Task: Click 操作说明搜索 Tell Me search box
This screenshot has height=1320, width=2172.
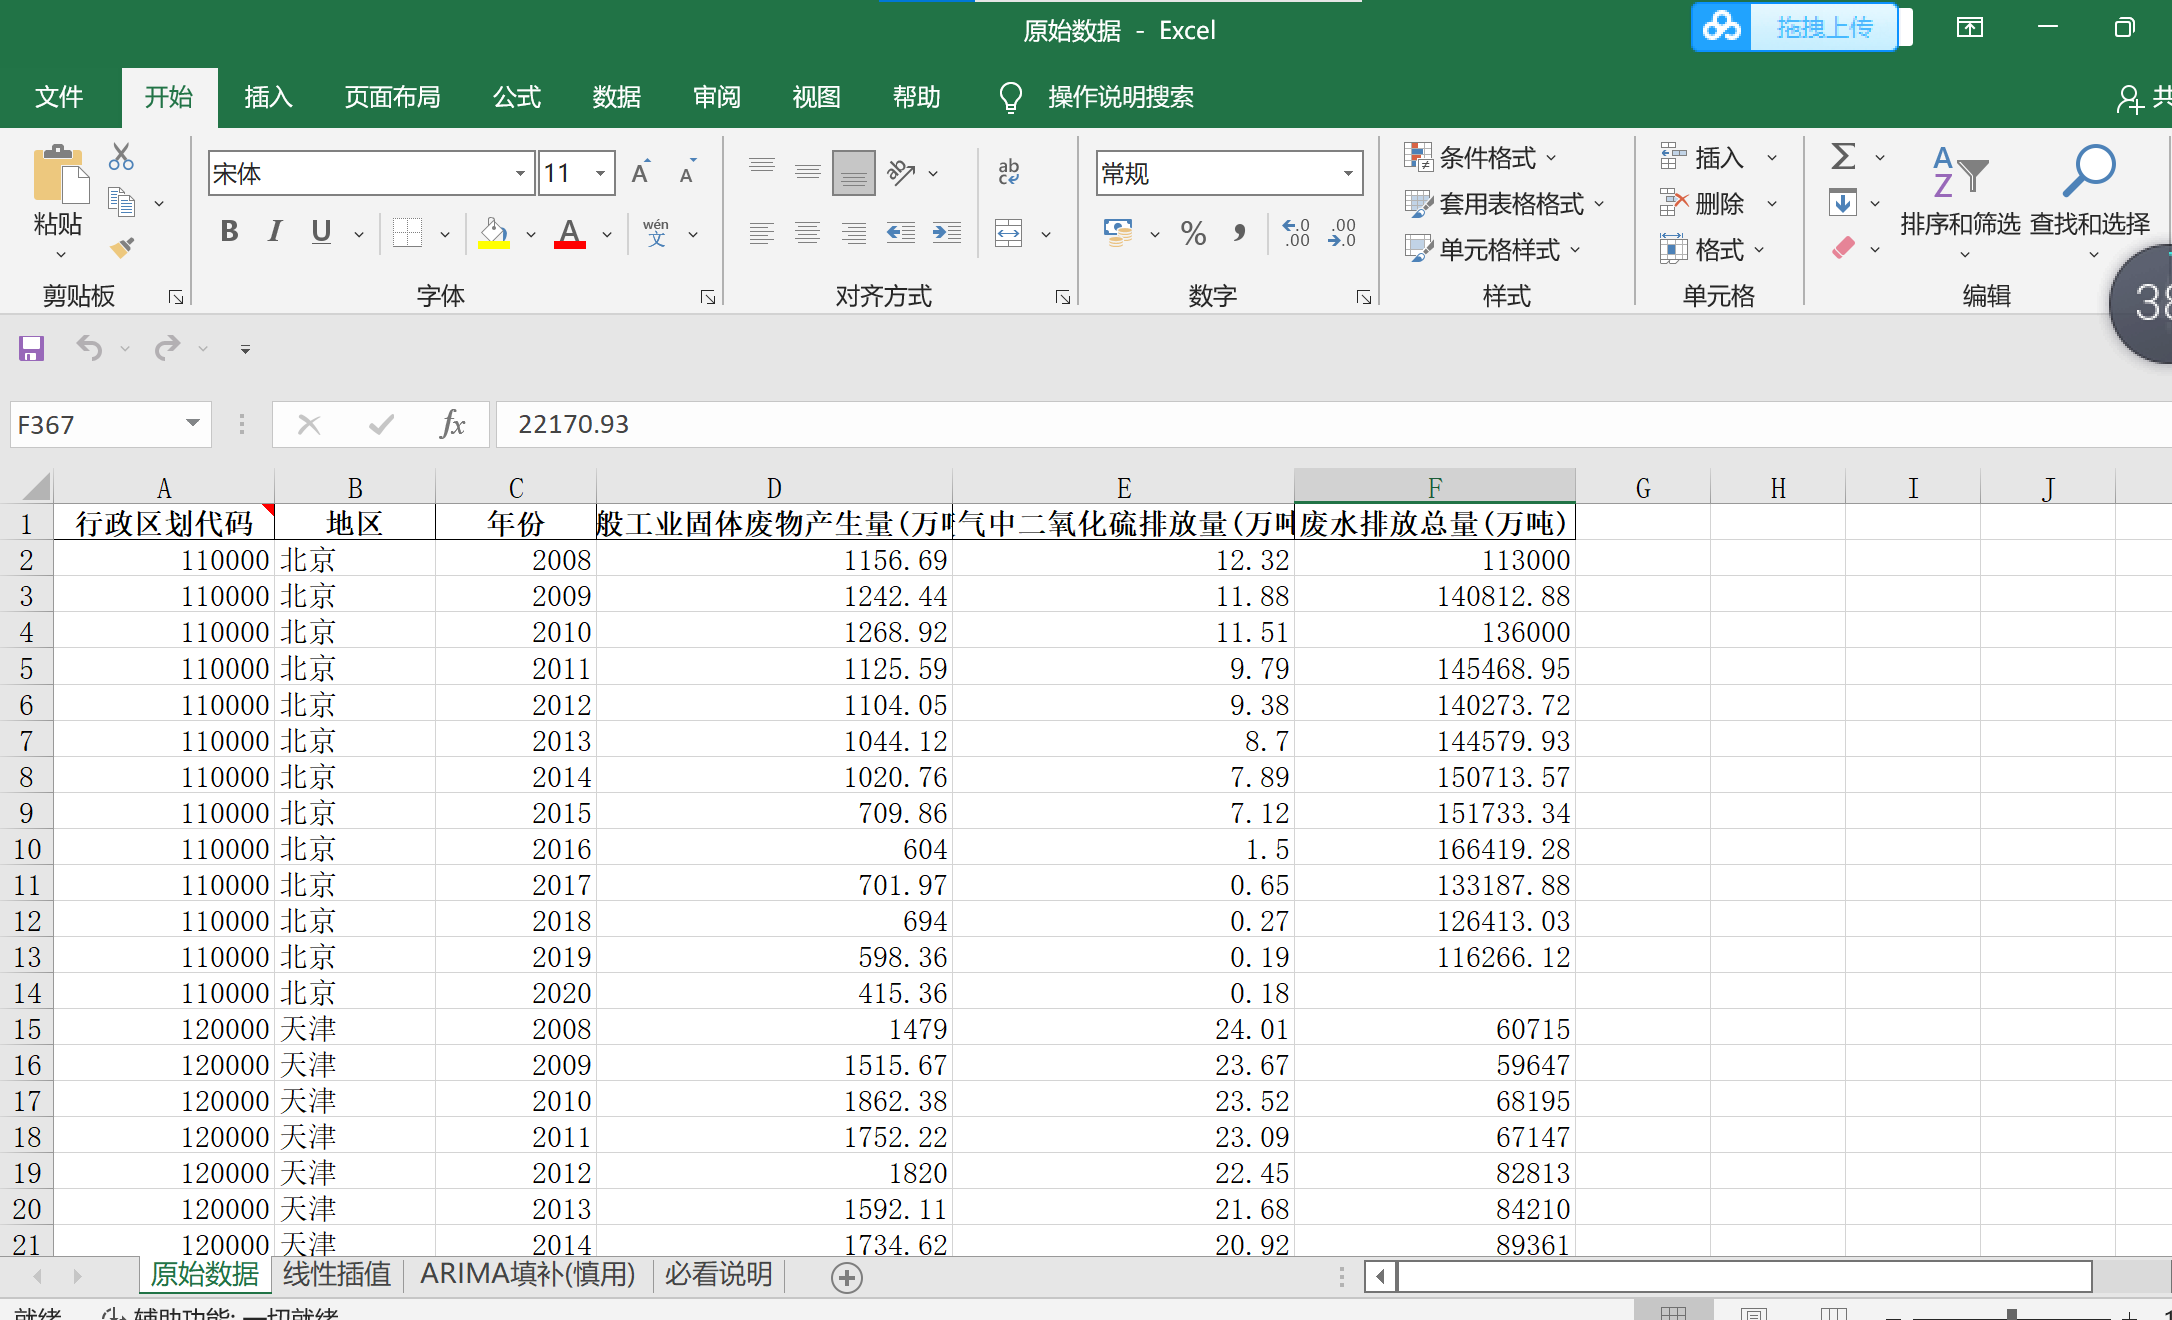Action: (x=1120, y=97)
